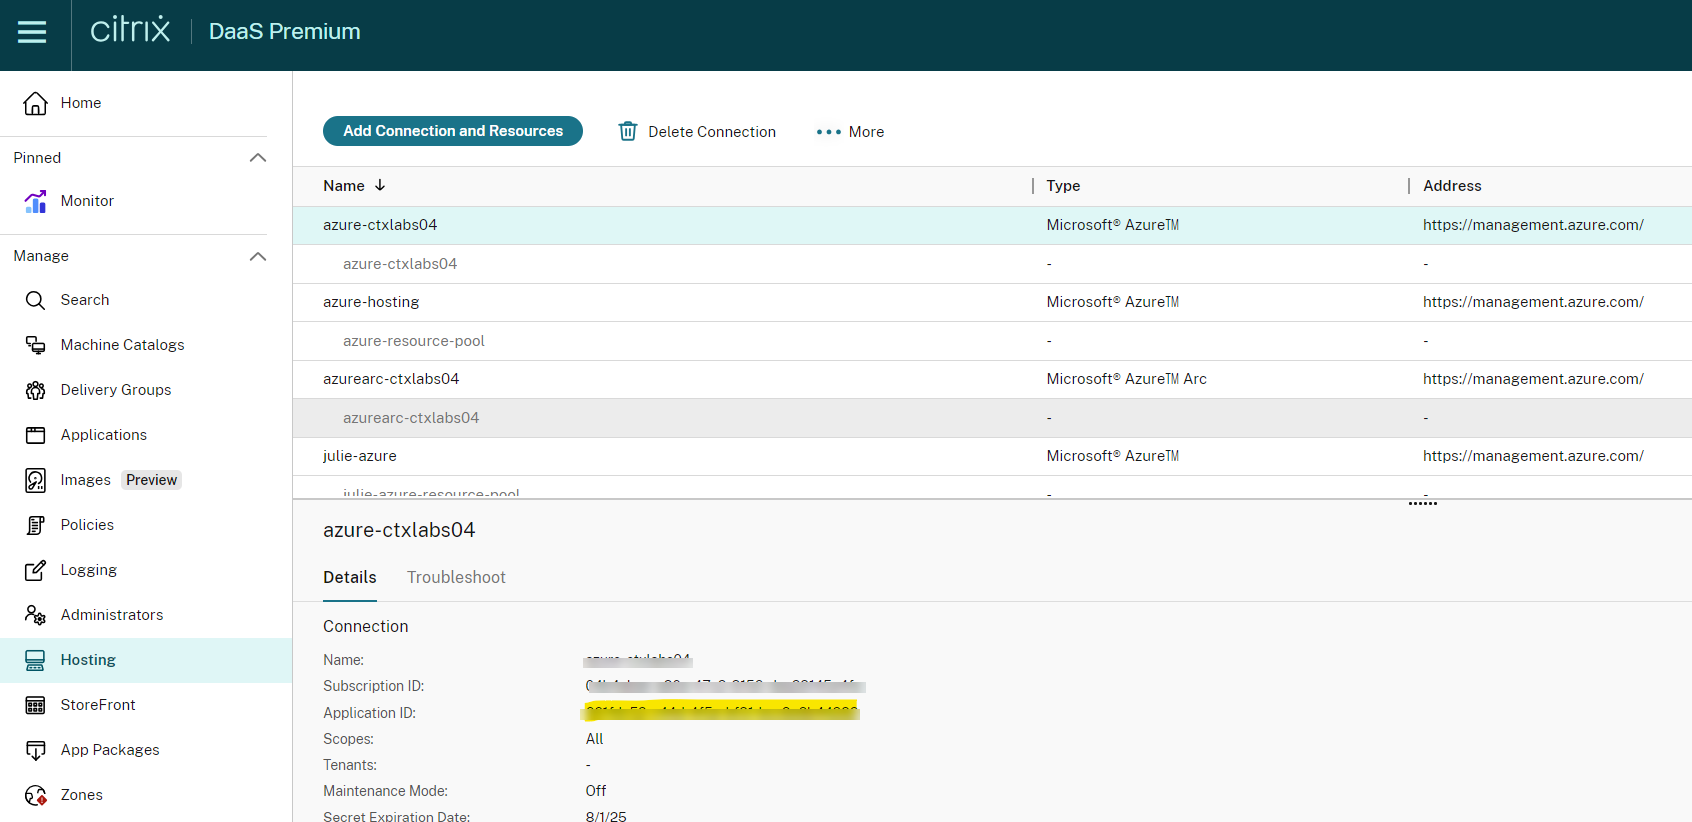Open the hamburger navigation menu
Screen dimensions: 1692x822
click(32, 33)
